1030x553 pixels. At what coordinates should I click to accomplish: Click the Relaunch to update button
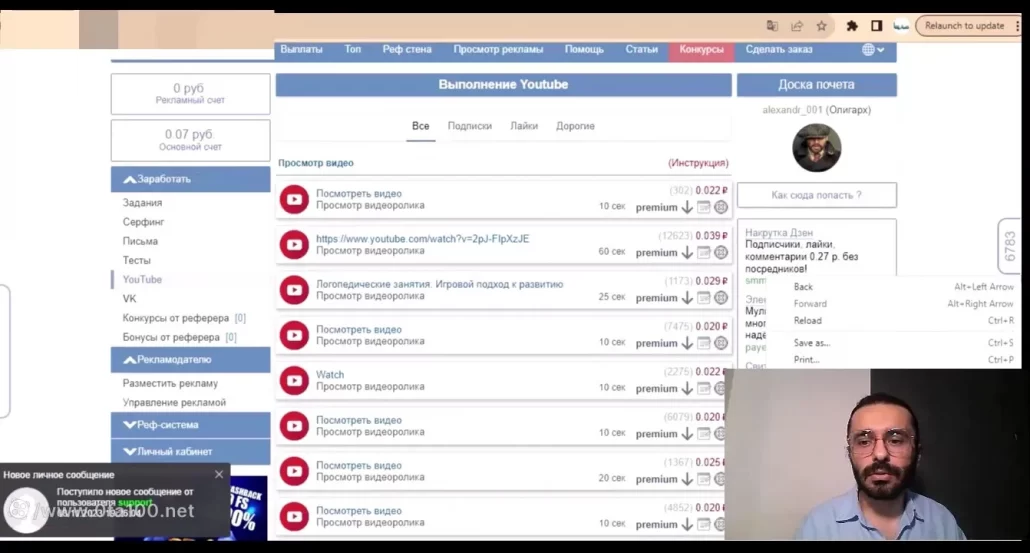click(x=964, y=26)
